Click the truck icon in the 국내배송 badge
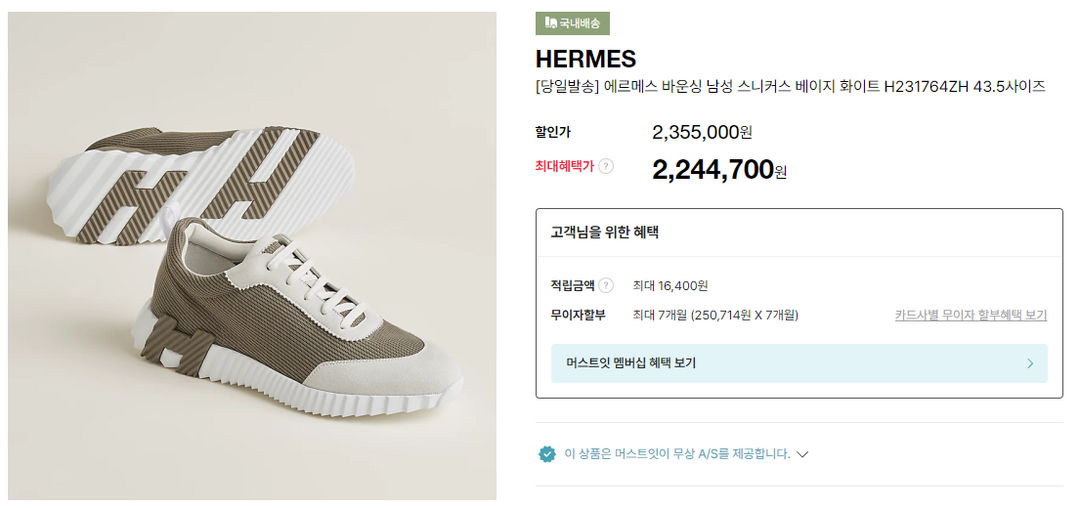This screenshot has width=1080, height=508. tap(550, 23)
